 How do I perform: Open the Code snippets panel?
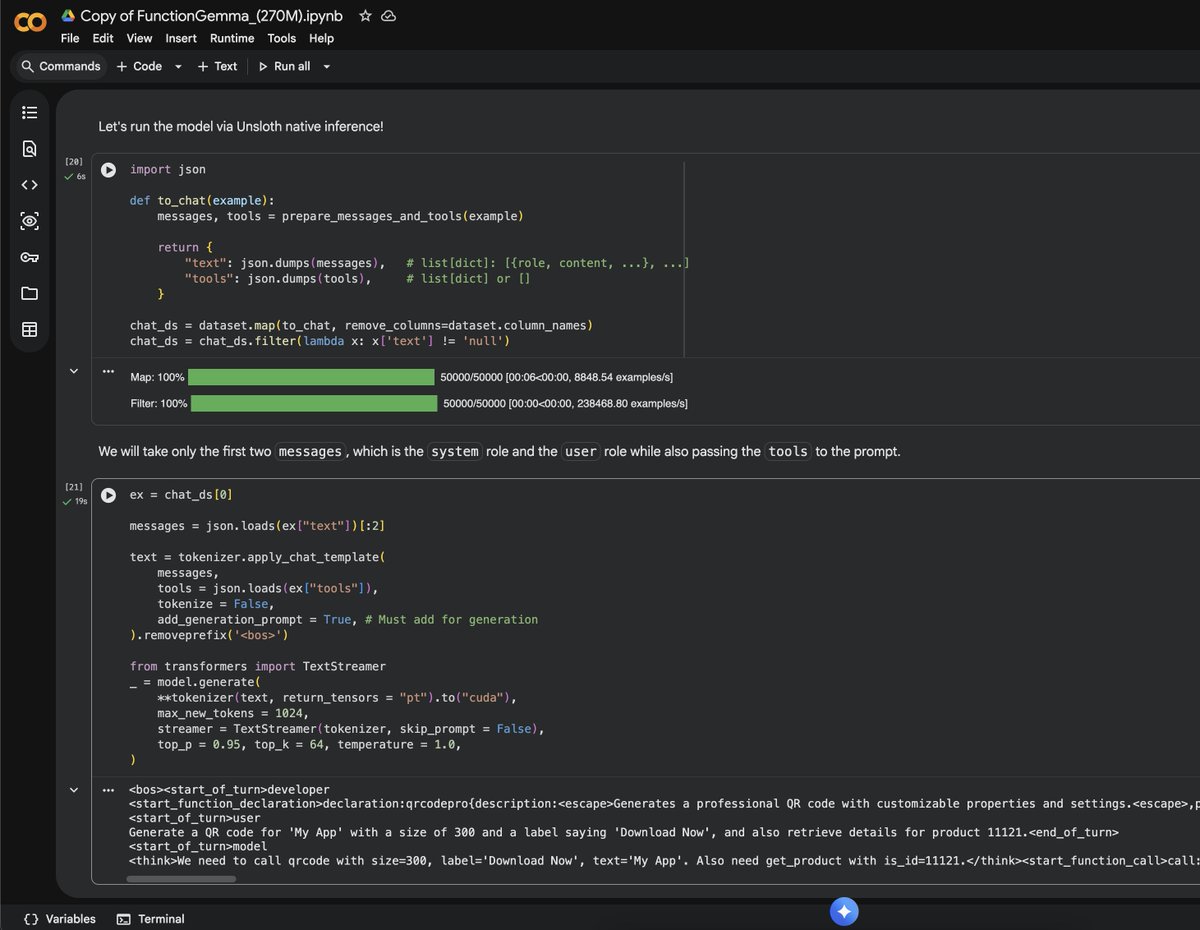29,184
